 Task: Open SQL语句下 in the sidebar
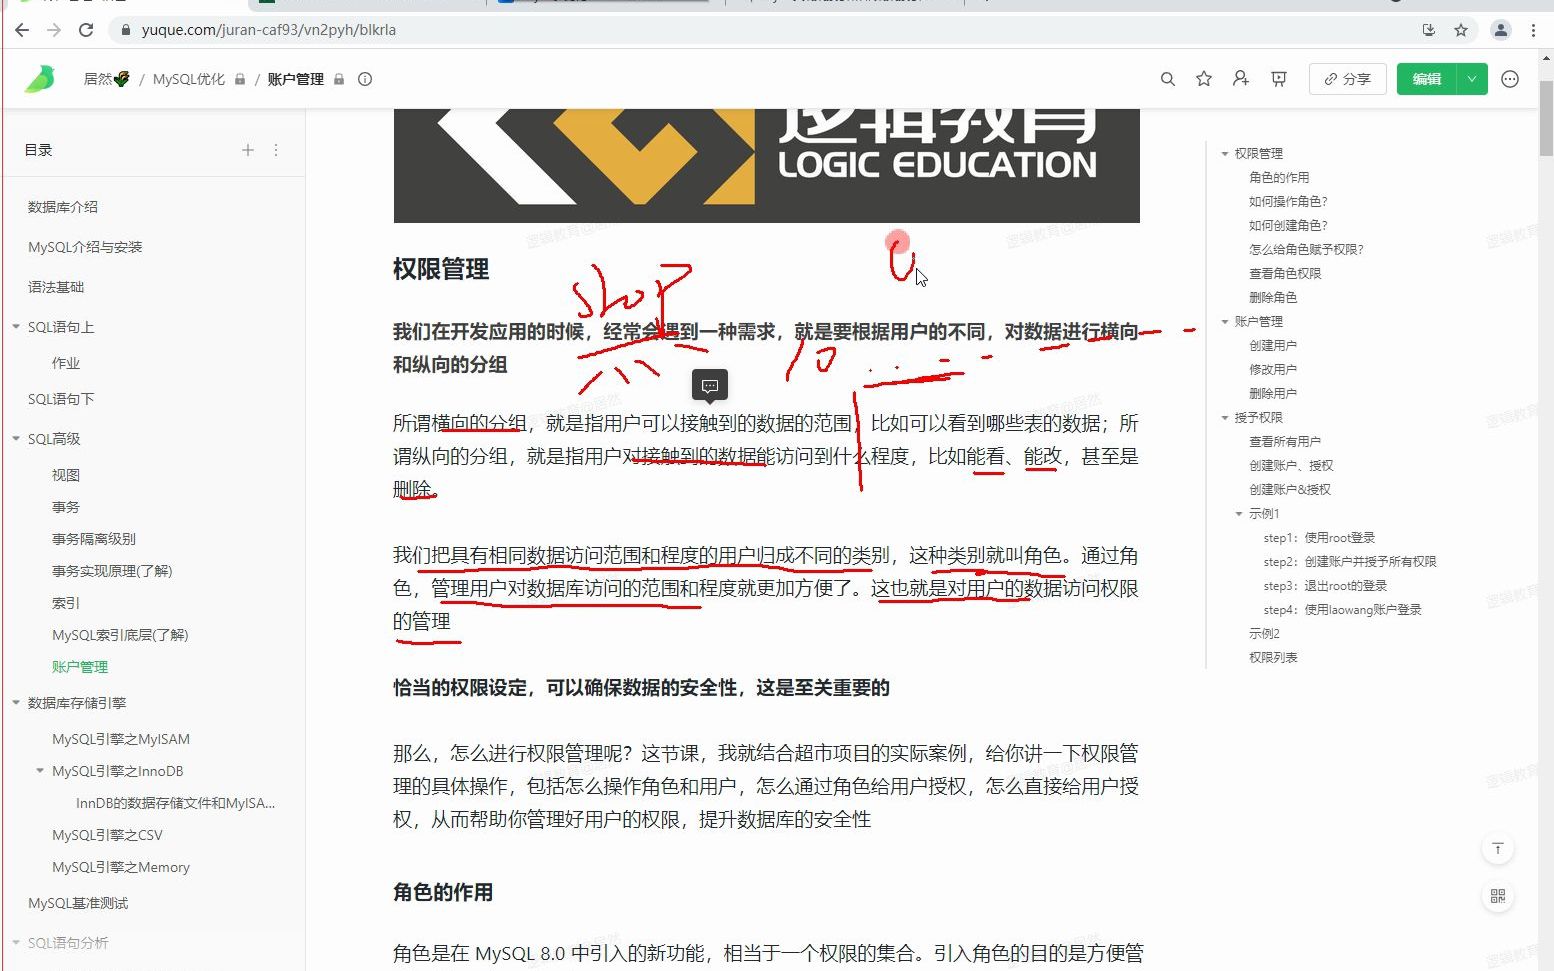click(x=61, y=399)
